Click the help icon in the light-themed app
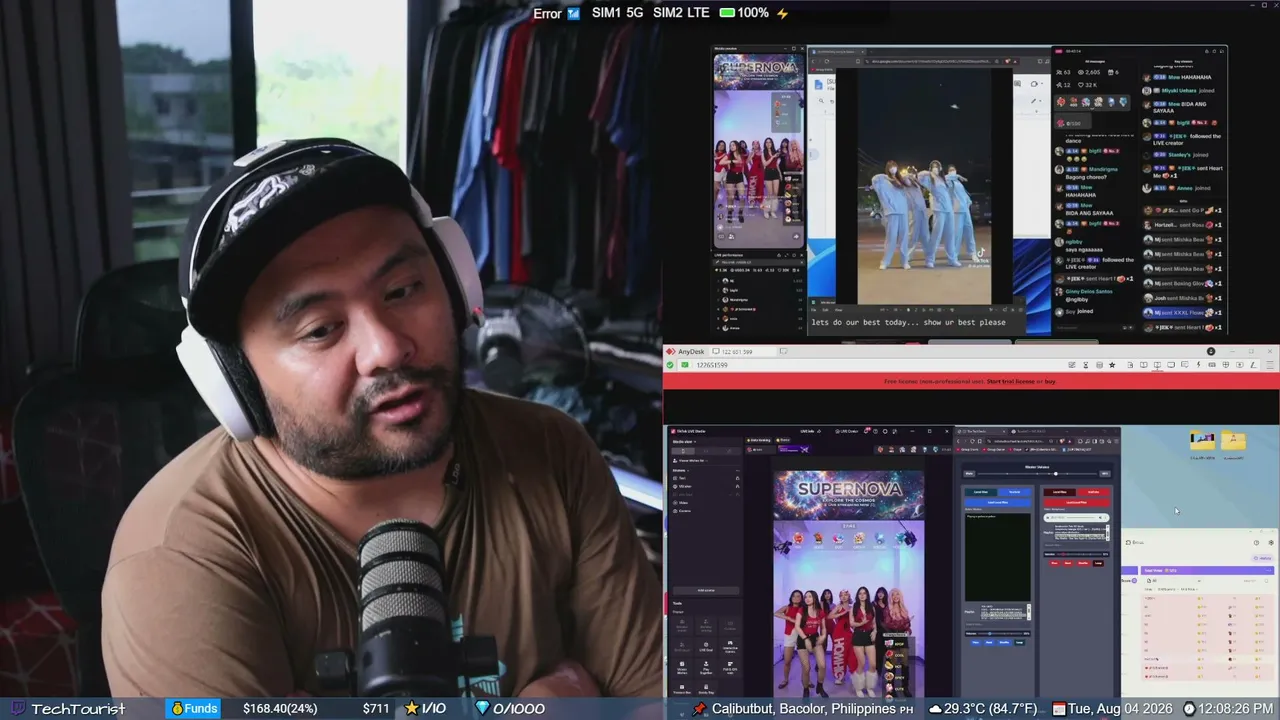1280x720 pixels. click(x=1257, y=543)
